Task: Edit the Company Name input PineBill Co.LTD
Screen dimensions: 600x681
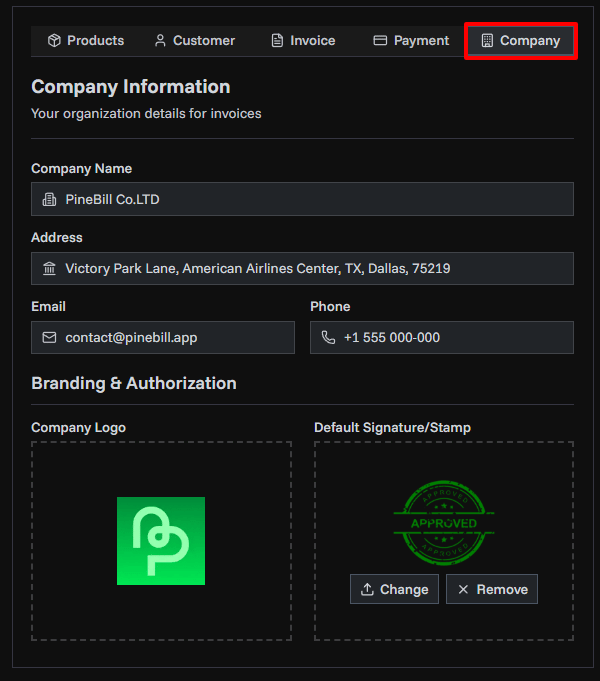Action: coord(302,199)
